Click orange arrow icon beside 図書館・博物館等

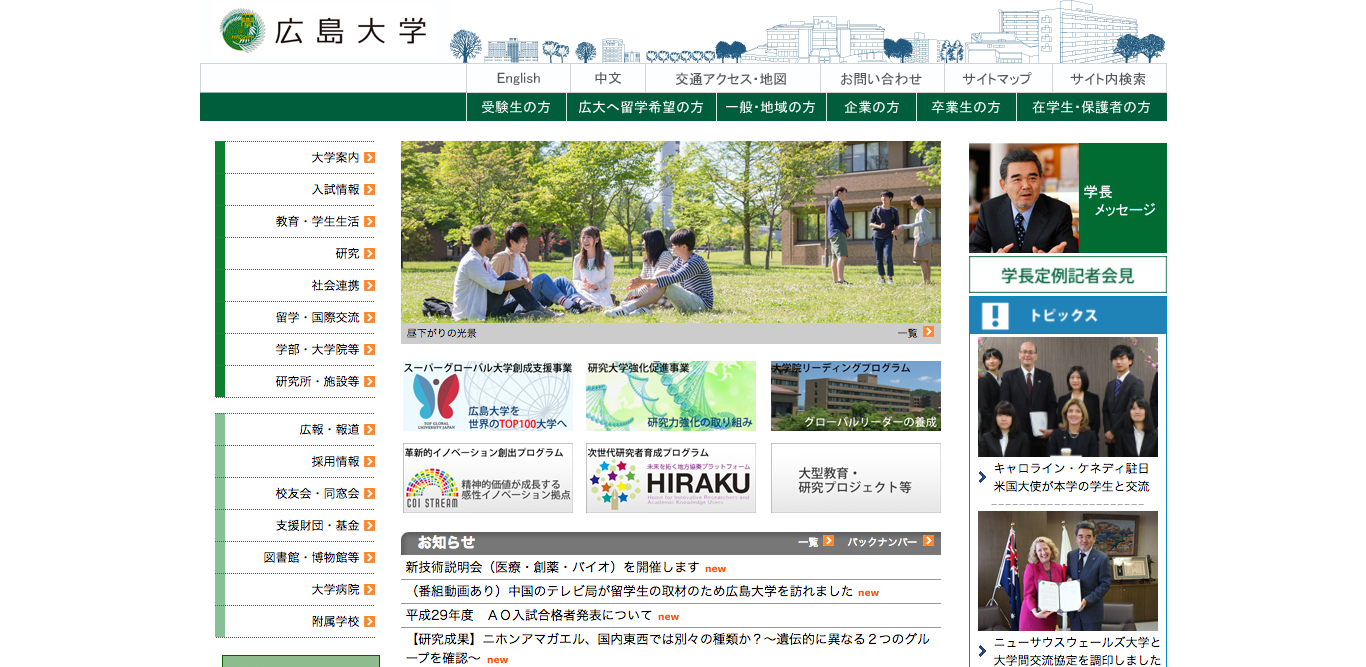pyautogui.click(x=370, y=558)
